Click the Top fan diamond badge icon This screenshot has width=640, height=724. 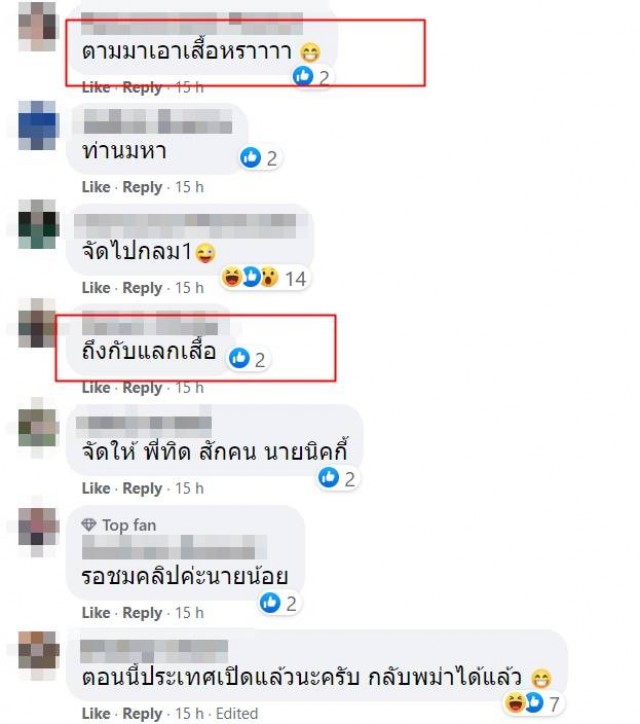pyautogui.click(x=89, y=525)
